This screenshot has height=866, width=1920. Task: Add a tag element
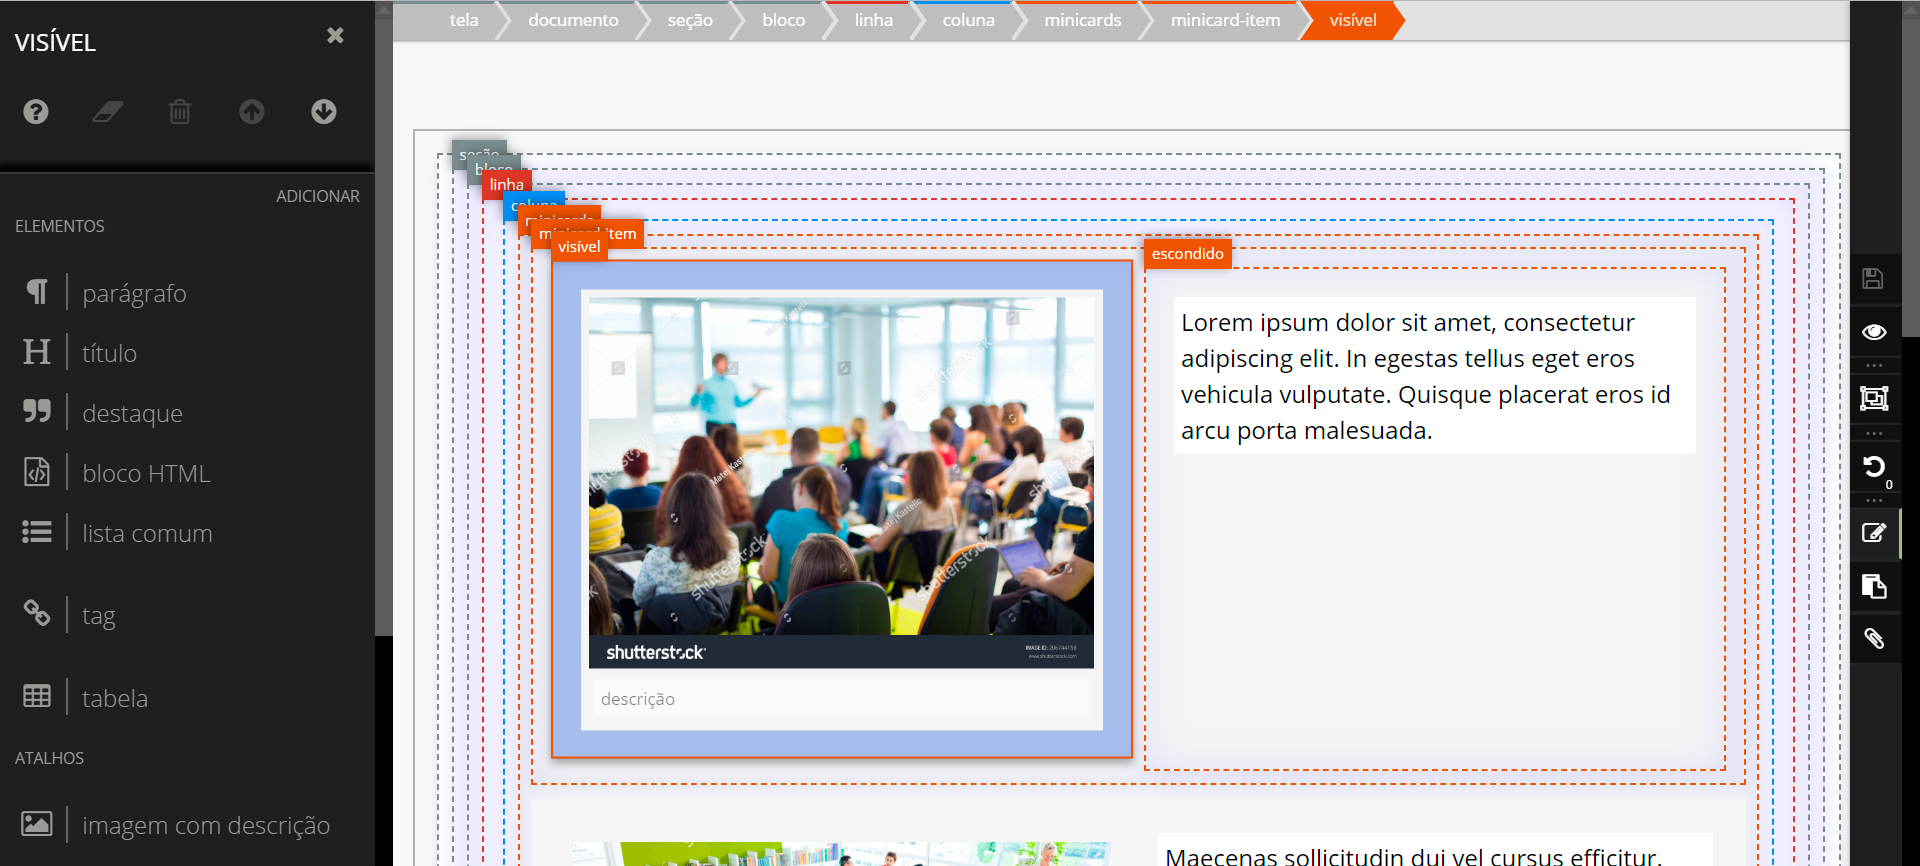pyautogui.click(x=99, y=615)
